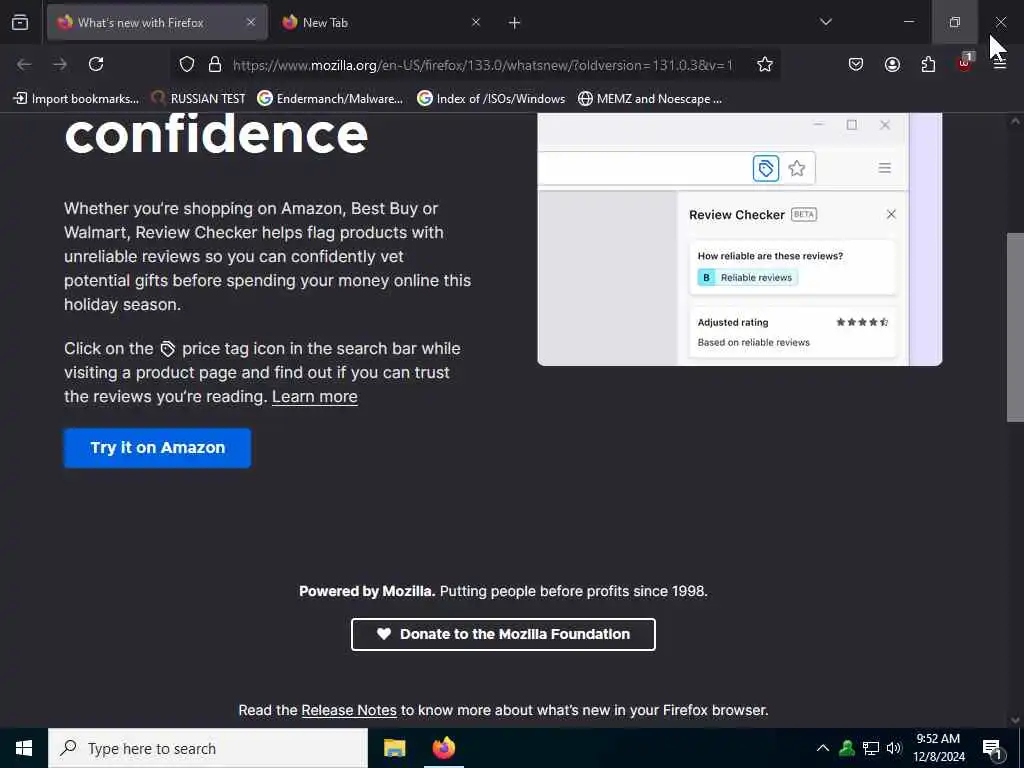The image size is (1024, 768).
Task: Go forward one page
Action: 60,64
